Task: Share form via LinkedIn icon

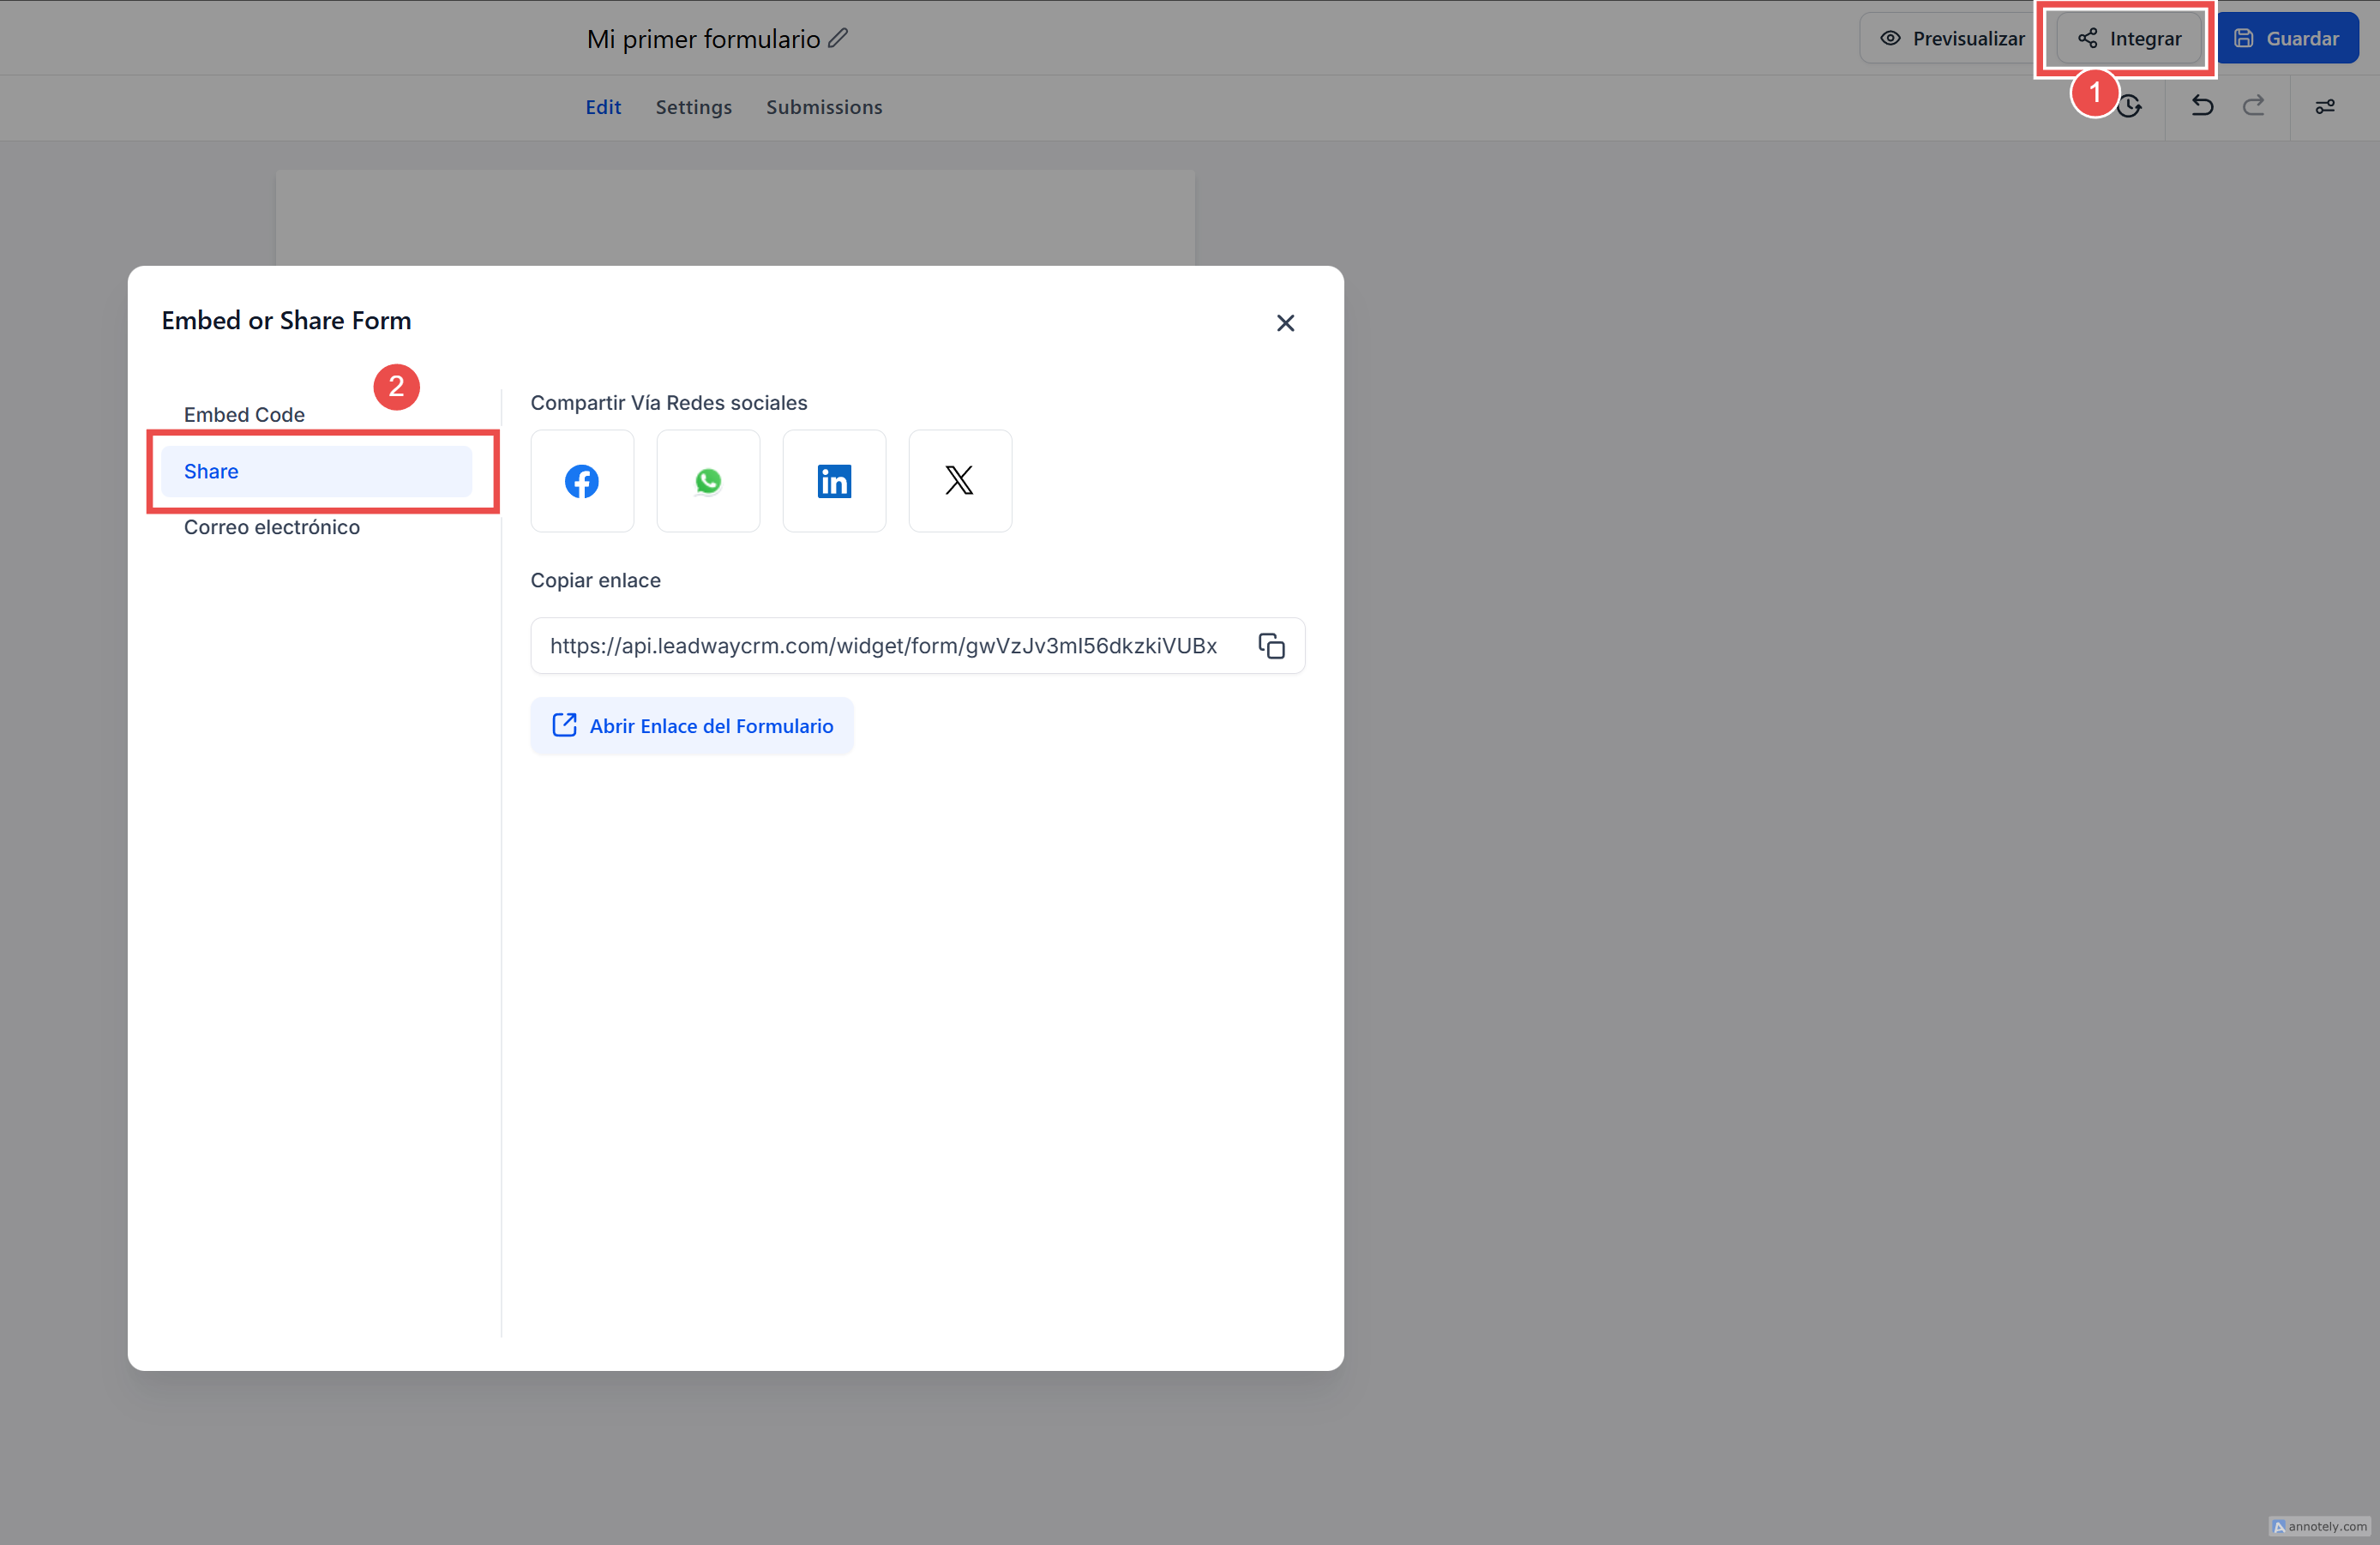Action: pos(834,481)
